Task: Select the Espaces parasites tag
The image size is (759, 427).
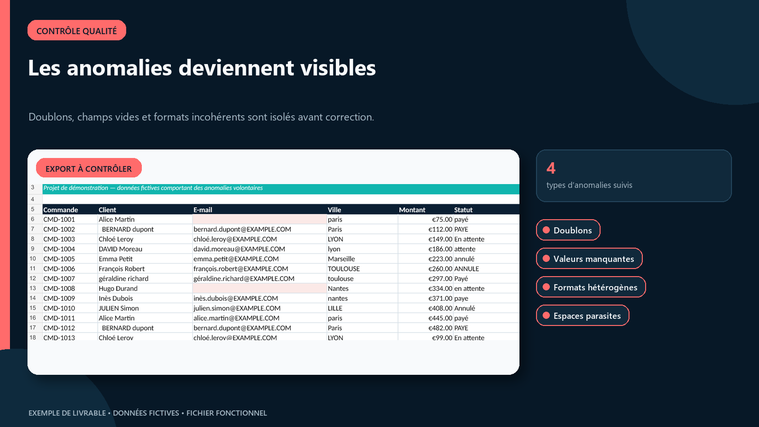Action: click(x=582, y=316)
